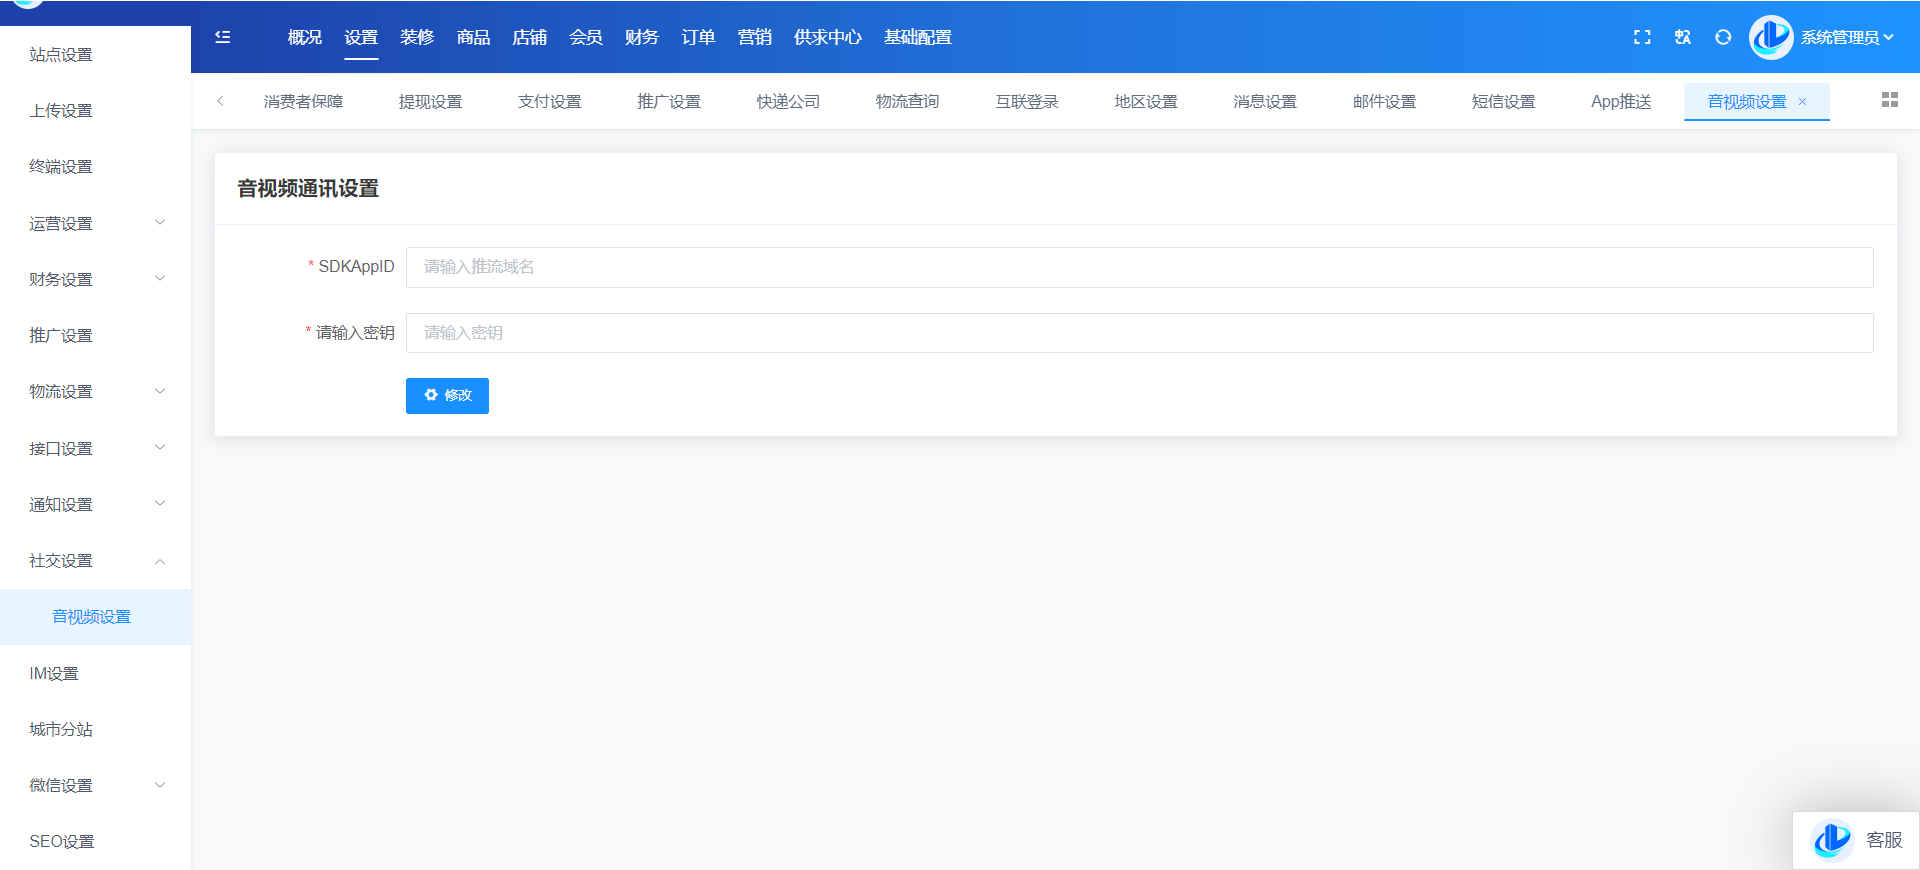The height and width of the screenshot is (870, 1920).
Task: Open the tab grid menu icon
Action: pos(1889,100)
